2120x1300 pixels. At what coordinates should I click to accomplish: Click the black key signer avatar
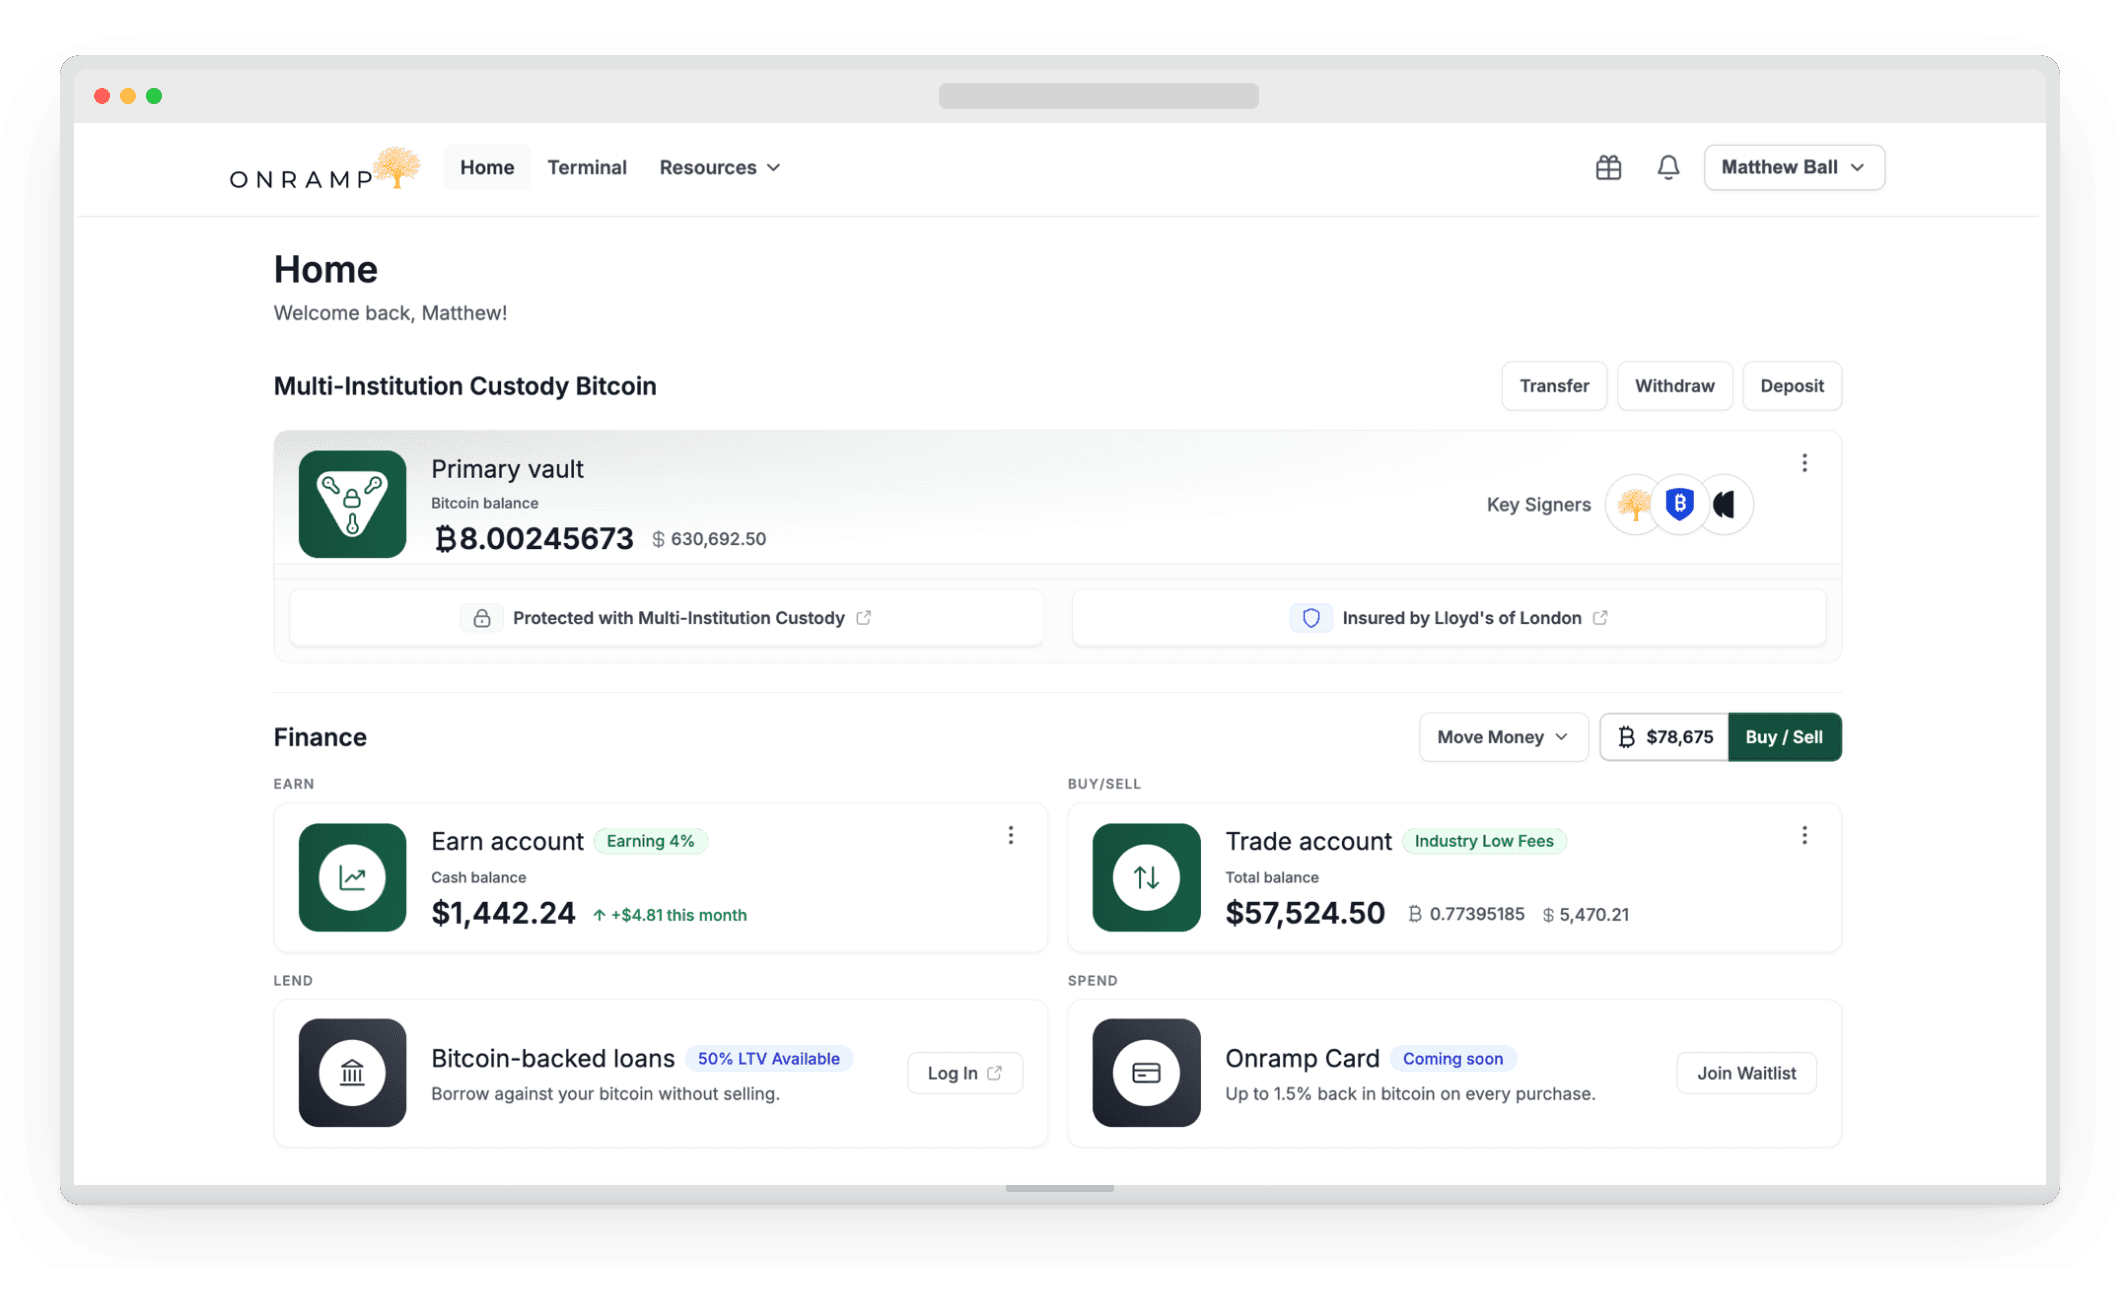click(x=1724, y=504)
